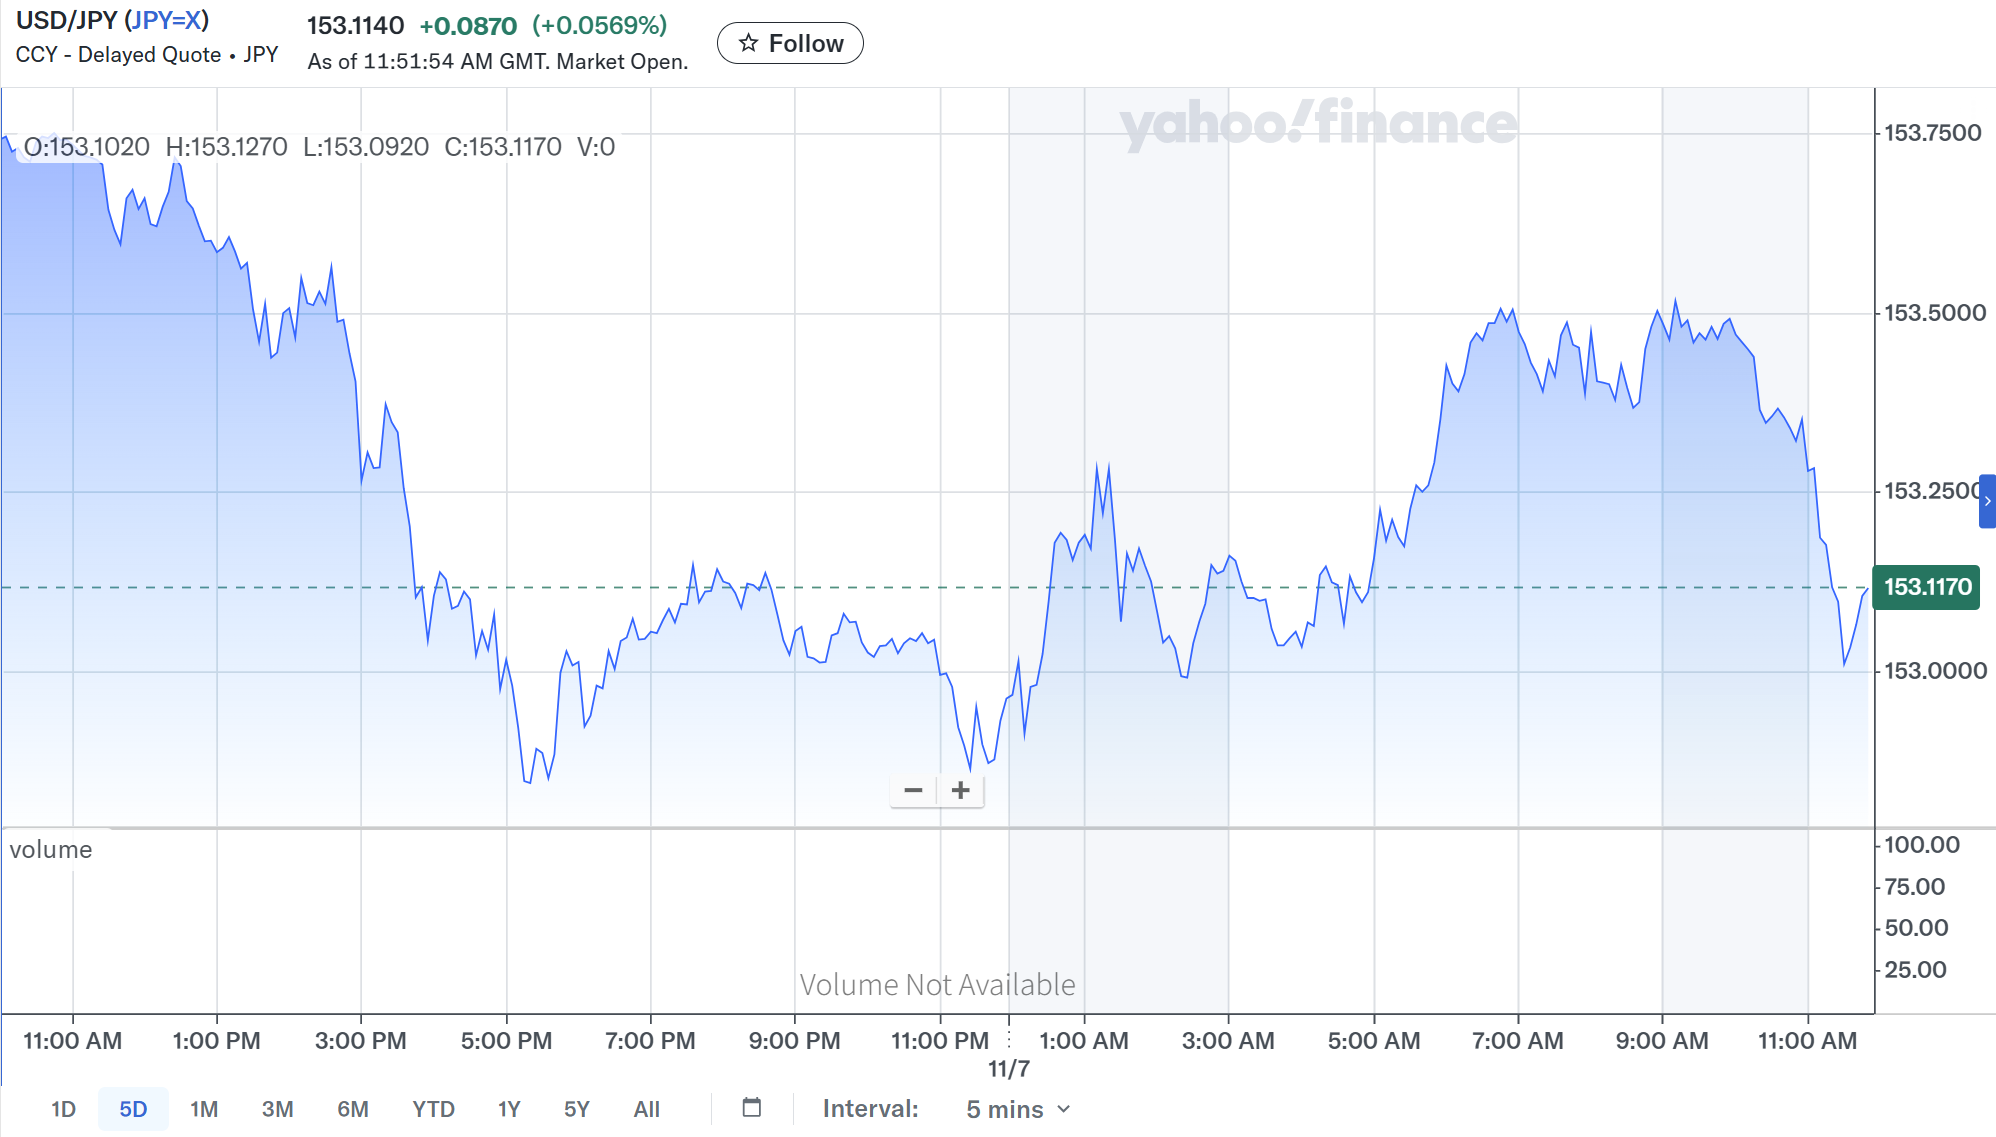Display All historical data range
Viewport: 1996px width, 1137px height.
[647, 1109]
